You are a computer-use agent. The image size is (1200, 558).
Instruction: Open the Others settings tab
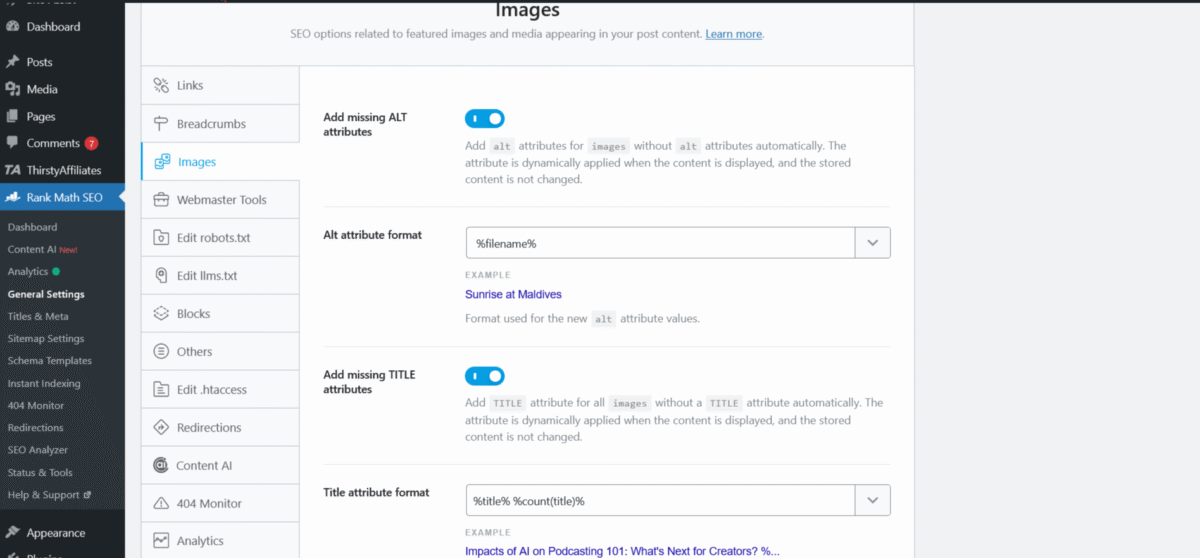click(x=194, y=352)
